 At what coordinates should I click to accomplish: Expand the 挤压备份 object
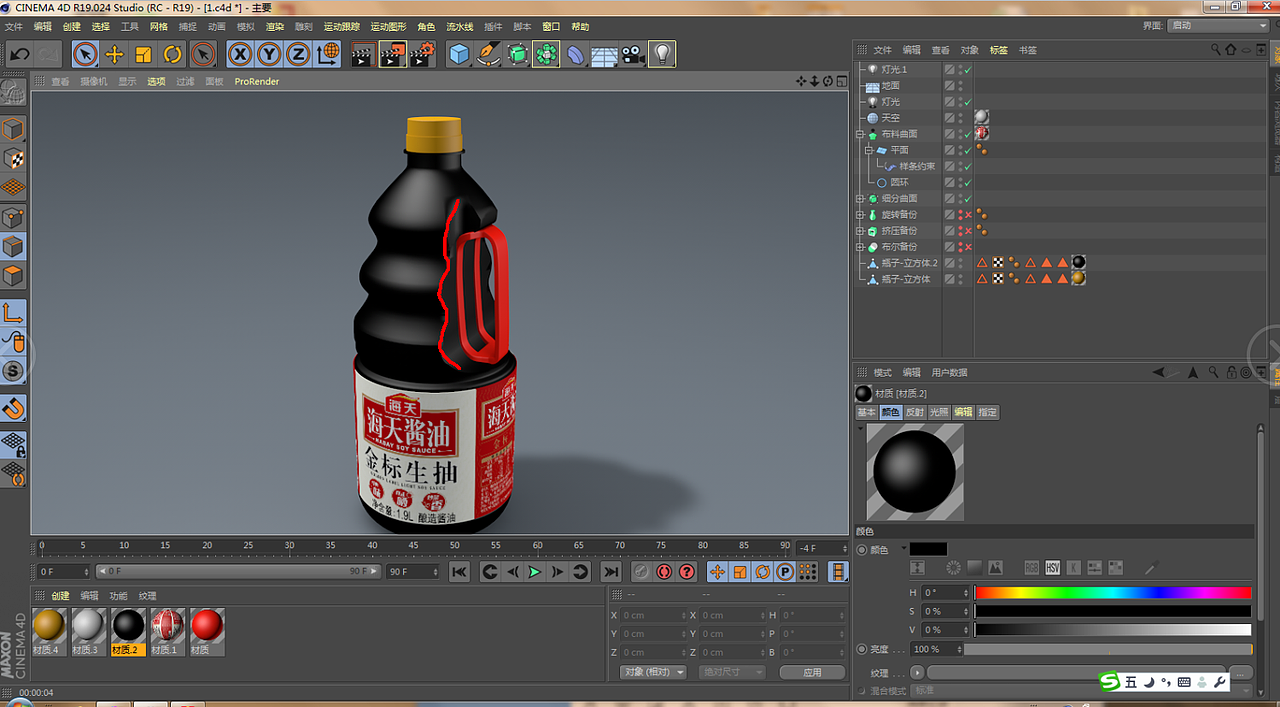[x=860, y=230]
